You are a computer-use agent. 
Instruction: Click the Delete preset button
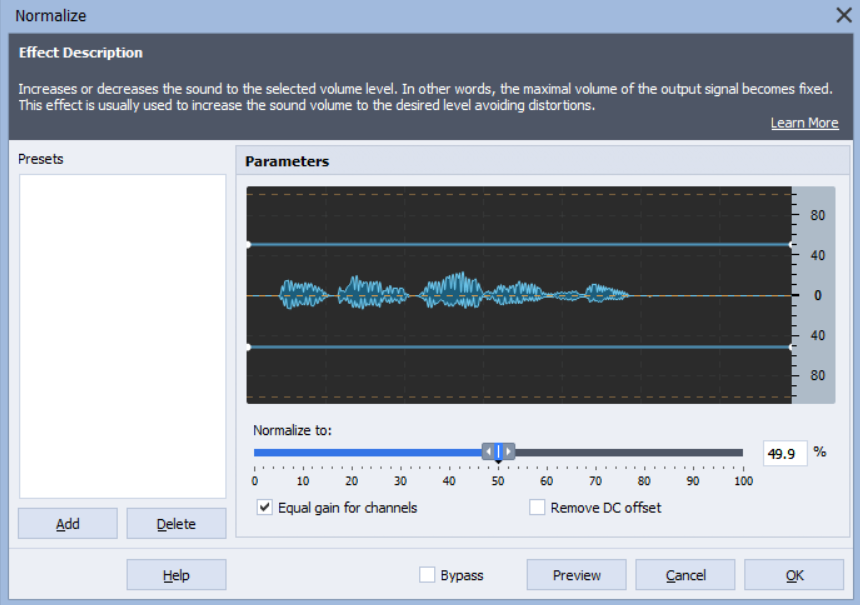click(x=176, y=523)
